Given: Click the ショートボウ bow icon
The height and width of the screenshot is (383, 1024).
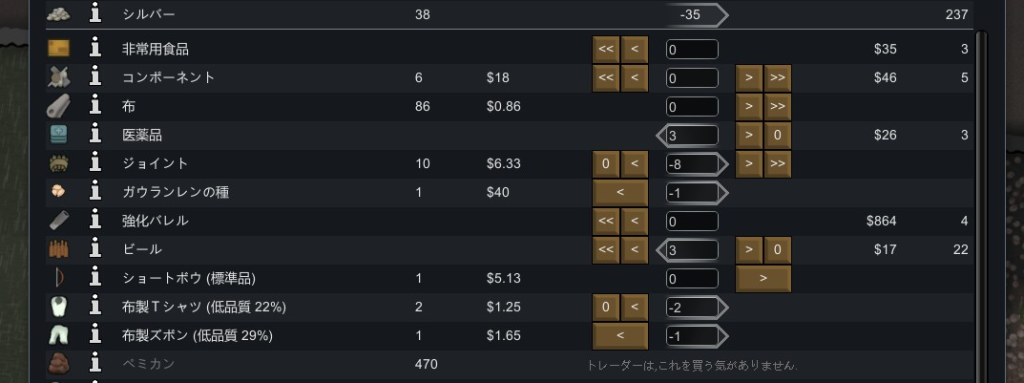Looking at the screenshot, I should pos(59,278).
